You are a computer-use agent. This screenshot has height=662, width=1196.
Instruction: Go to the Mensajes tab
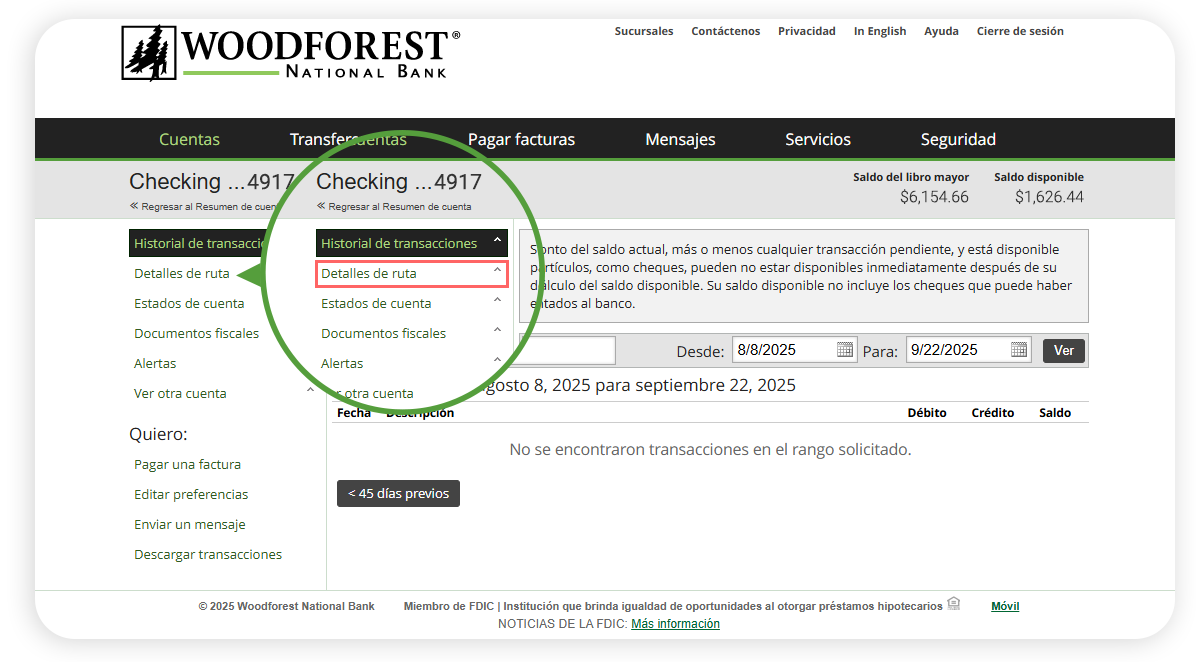(x=680, y=139)
